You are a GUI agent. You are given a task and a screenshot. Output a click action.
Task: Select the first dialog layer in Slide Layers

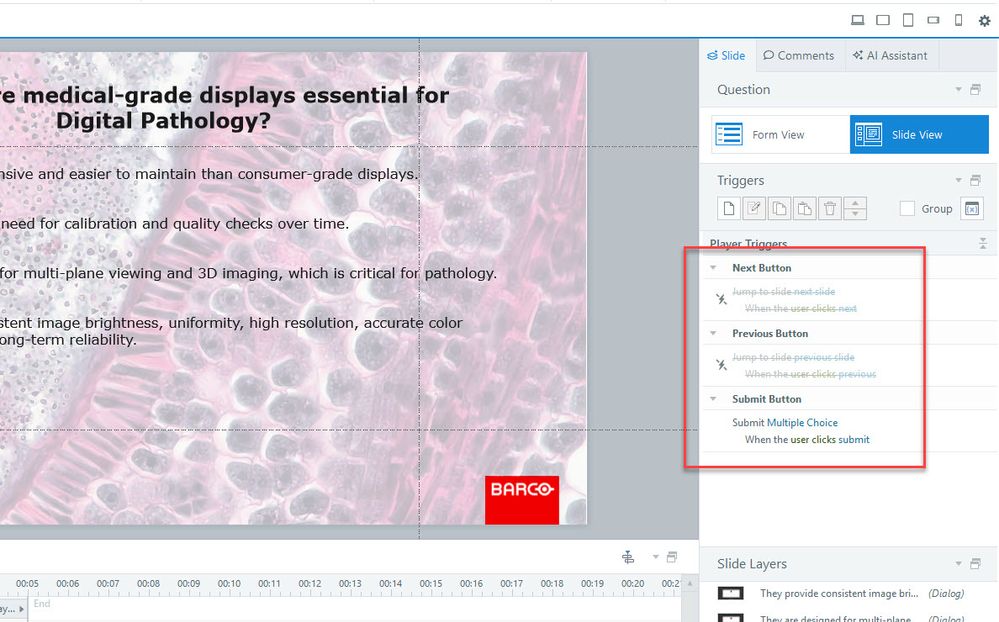(840, 594)
